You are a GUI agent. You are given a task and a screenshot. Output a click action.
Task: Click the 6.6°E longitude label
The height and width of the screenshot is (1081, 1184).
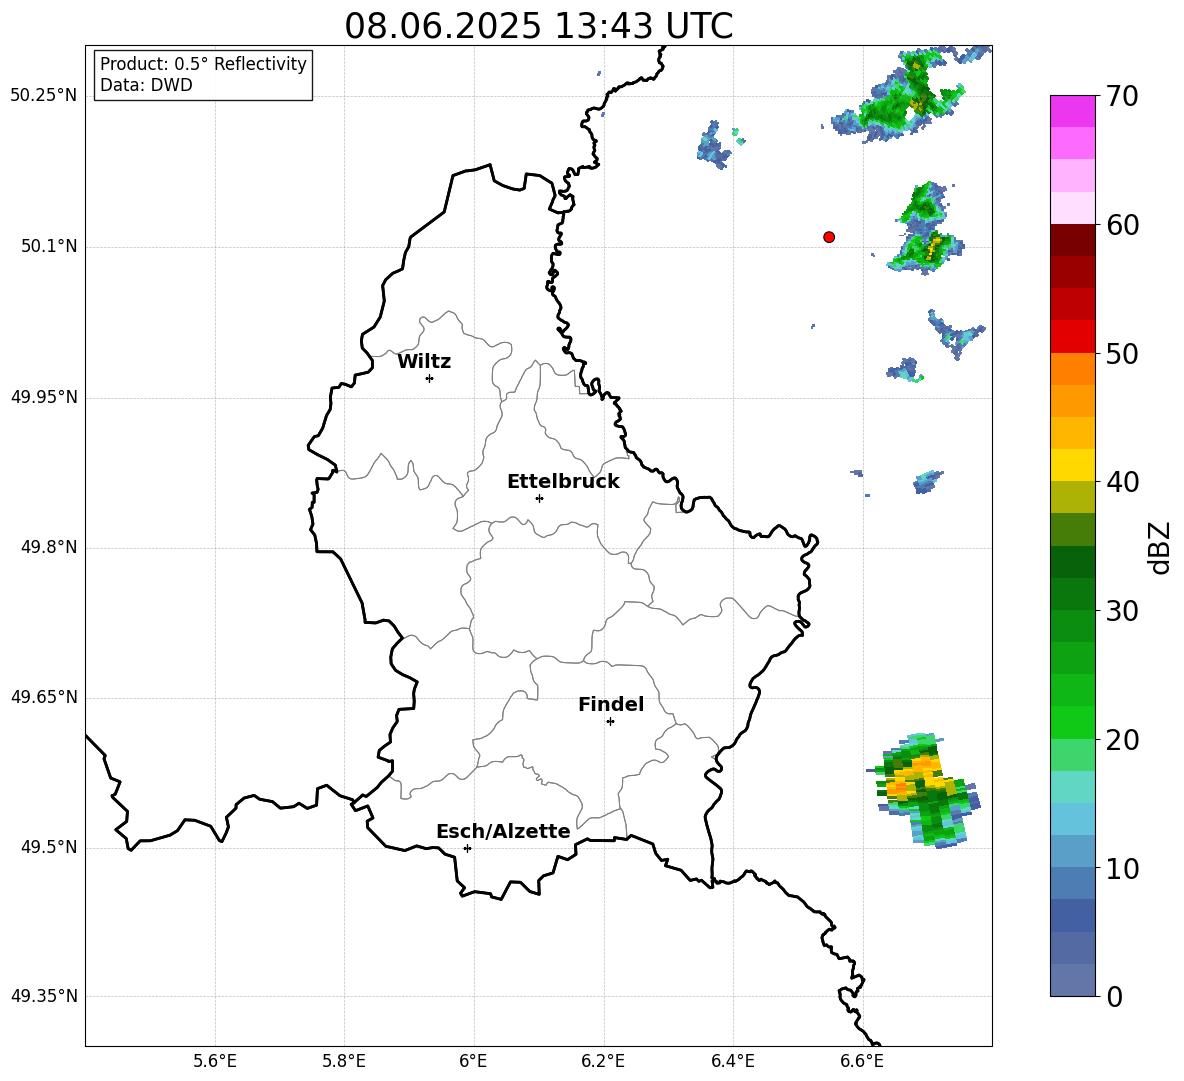coord(862,1061)
